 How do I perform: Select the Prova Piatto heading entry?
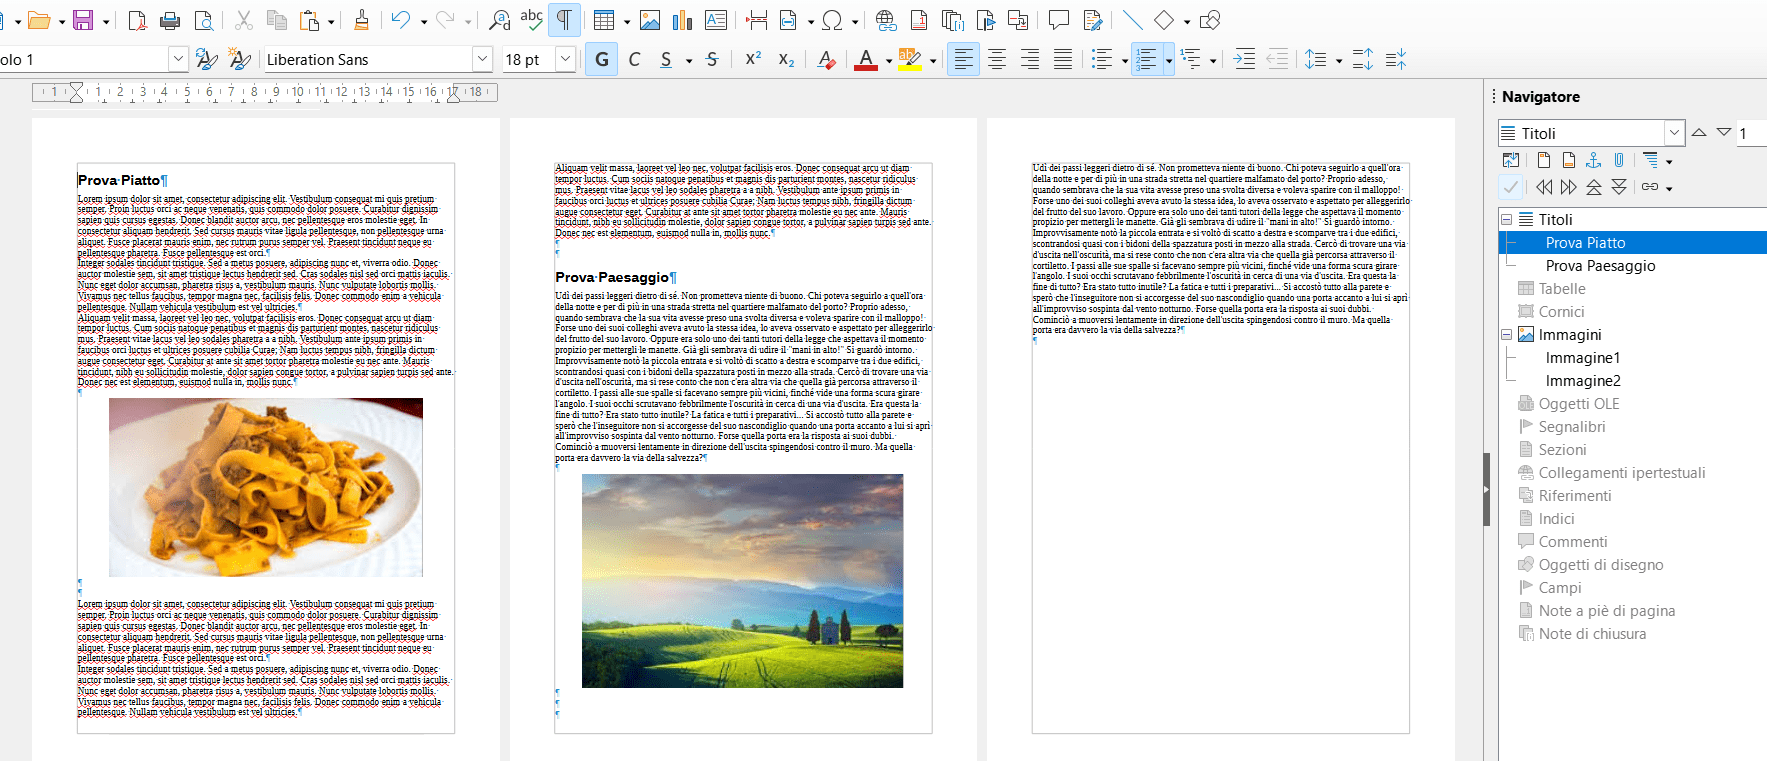1633,243
